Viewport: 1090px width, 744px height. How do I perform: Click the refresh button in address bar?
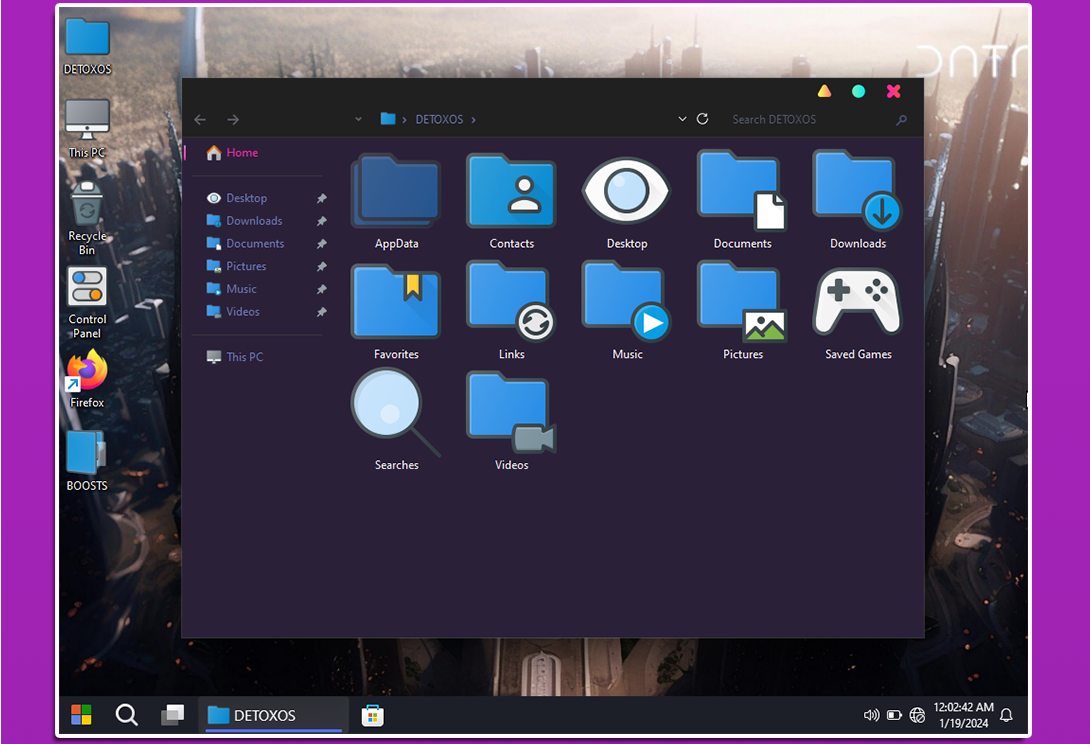pos(702,119)
